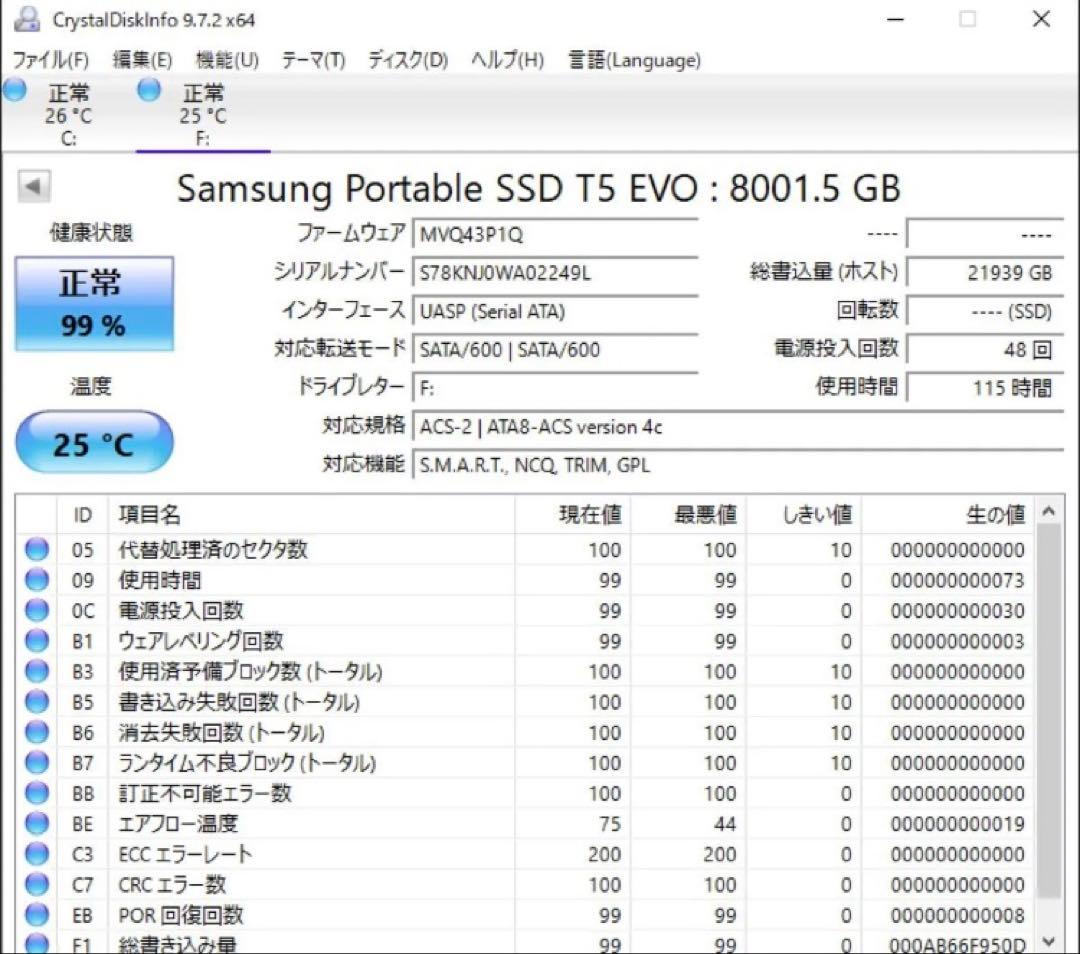Click the blue dot beside エアフロー温度 row
This screenshot has width=1080, height=954.
click(x=36, y=824)
